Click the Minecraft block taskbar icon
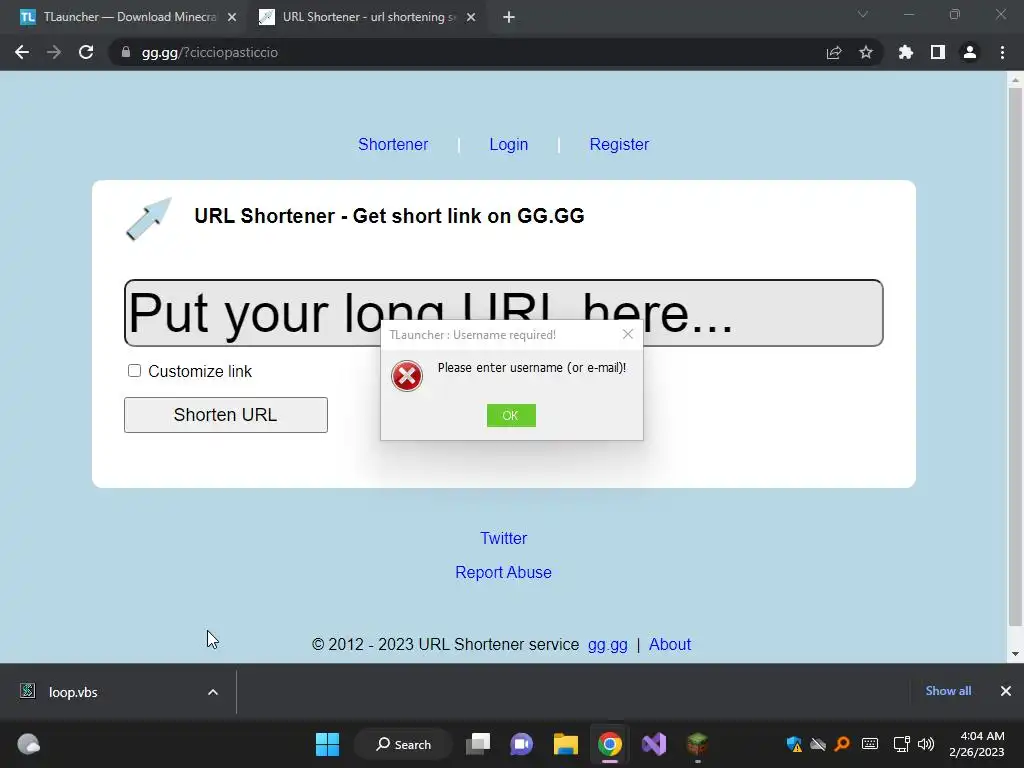 tap(697, 744)
